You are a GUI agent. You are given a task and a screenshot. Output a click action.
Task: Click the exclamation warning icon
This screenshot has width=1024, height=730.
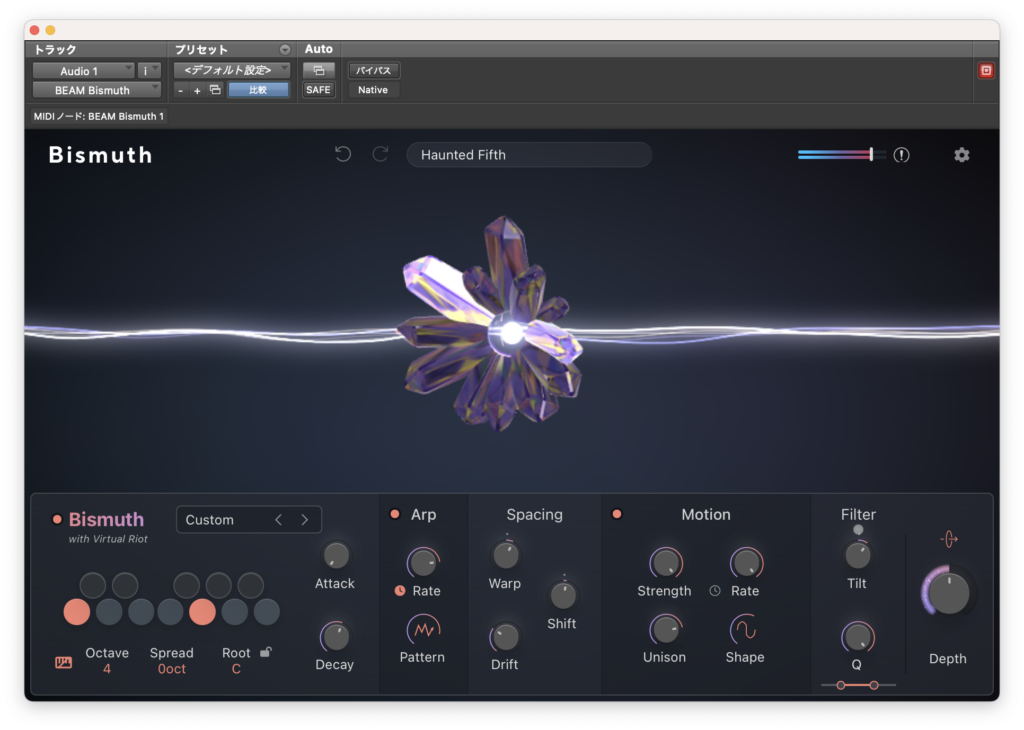pos(901,155)
